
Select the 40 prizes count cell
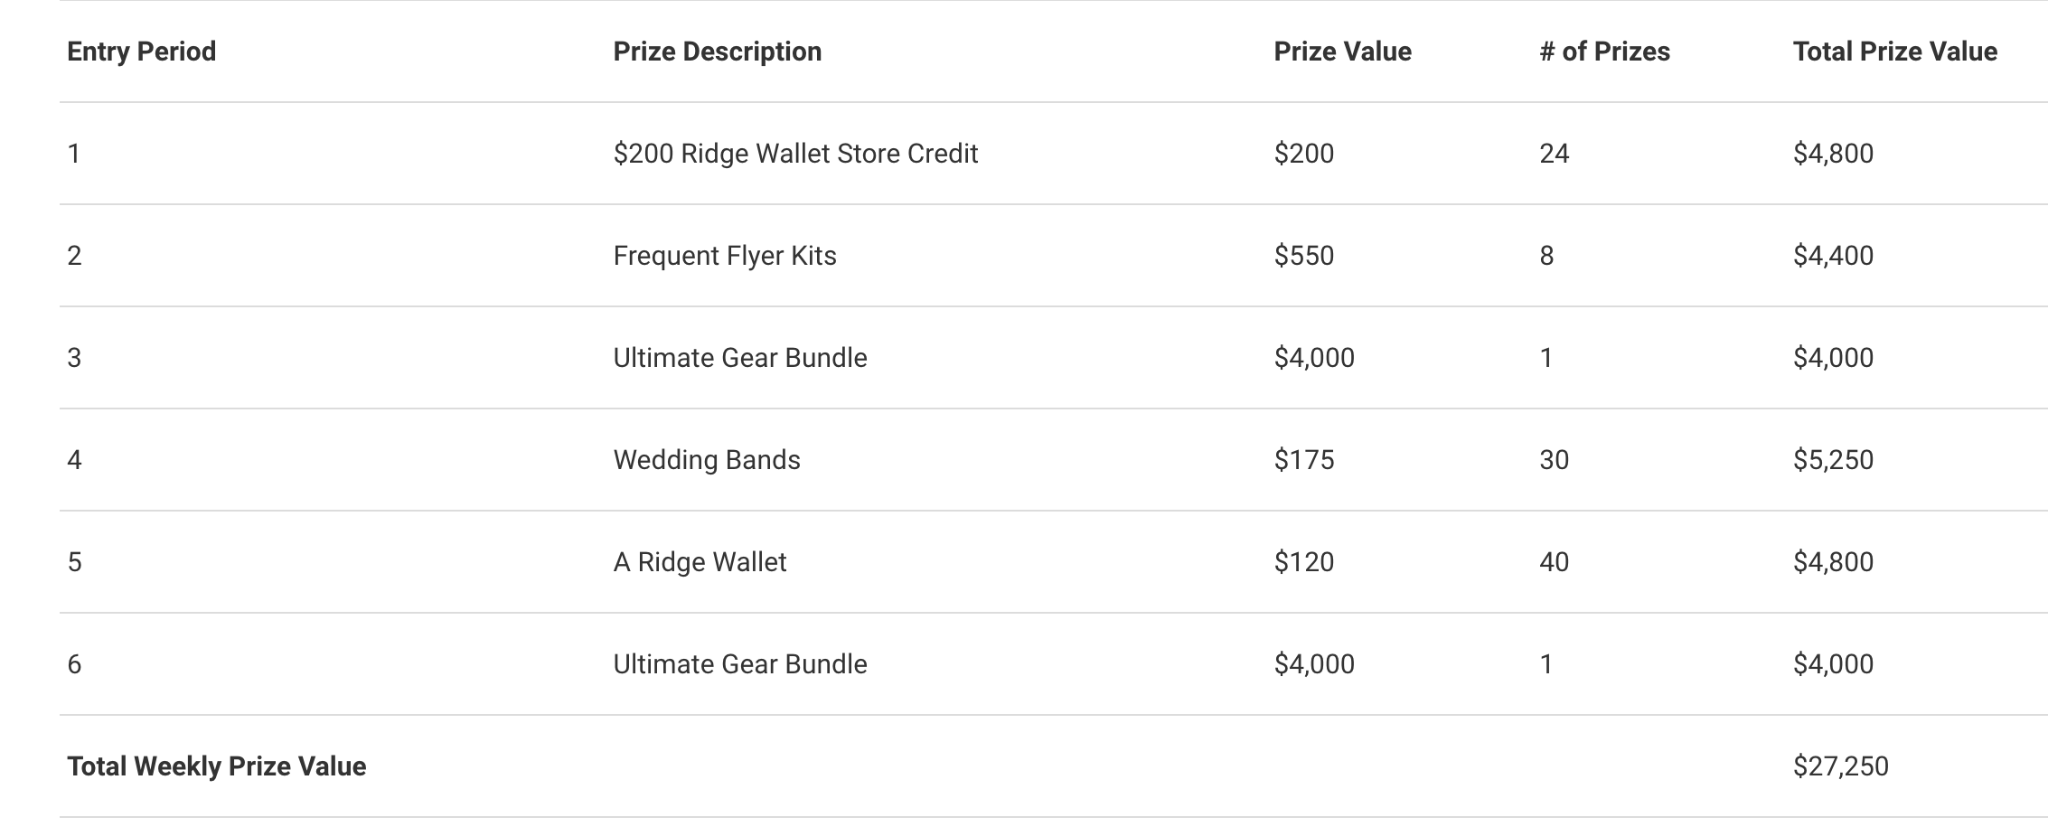coord(1554,562)
